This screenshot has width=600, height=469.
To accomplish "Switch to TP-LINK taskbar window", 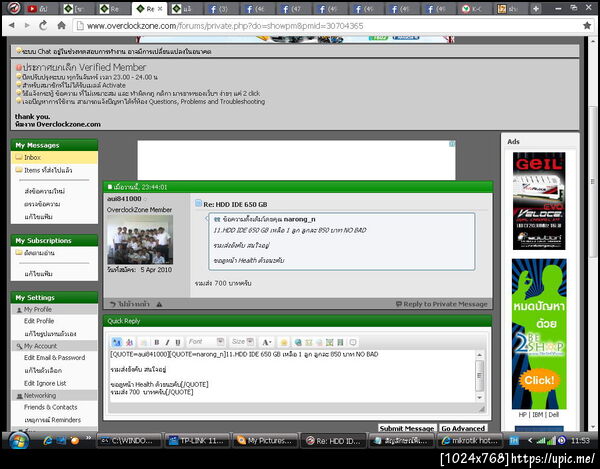I will 197,441.
